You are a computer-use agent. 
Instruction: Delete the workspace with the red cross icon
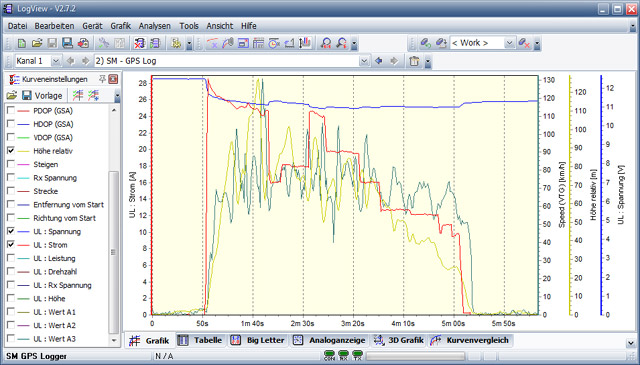coord(524,43)
